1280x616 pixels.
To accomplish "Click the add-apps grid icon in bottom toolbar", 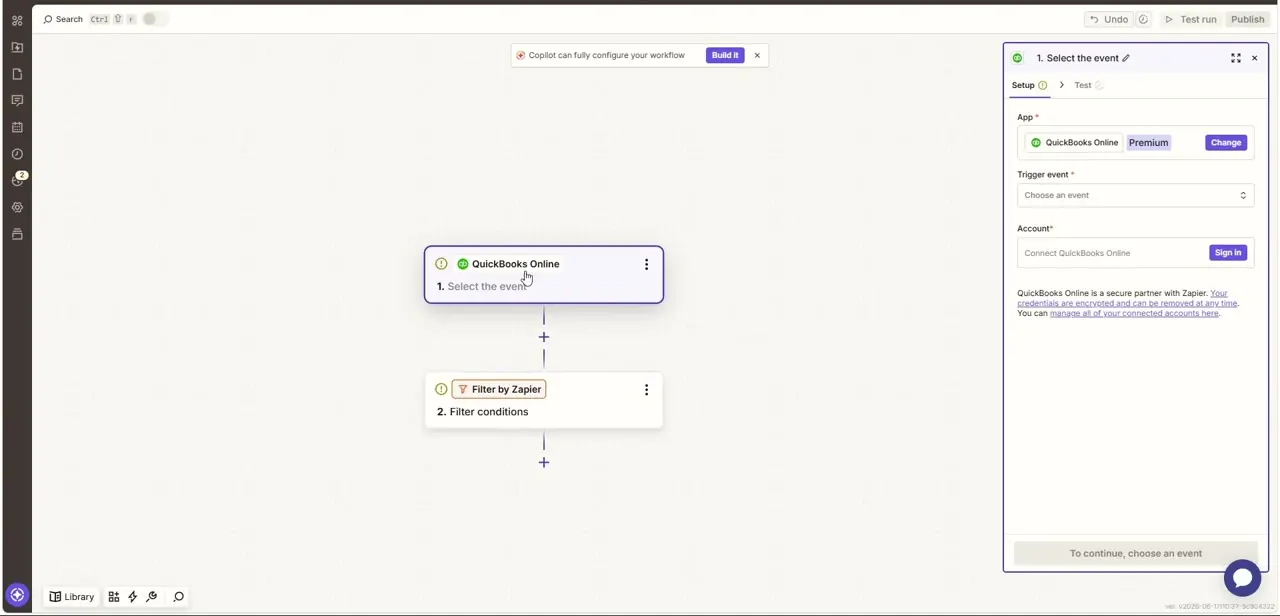I will [114, 597].
